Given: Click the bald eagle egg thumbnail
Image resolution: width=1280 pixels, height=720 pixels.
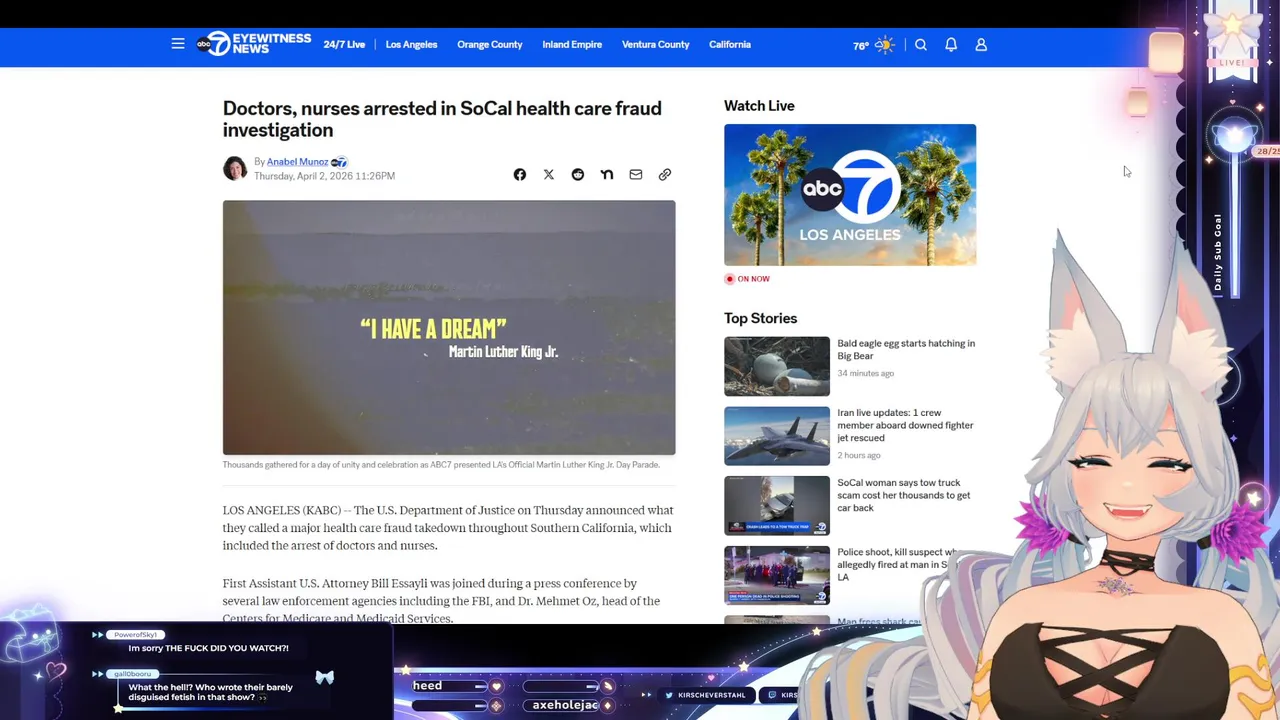Looking at the screenshot, I should coord(777,366).
